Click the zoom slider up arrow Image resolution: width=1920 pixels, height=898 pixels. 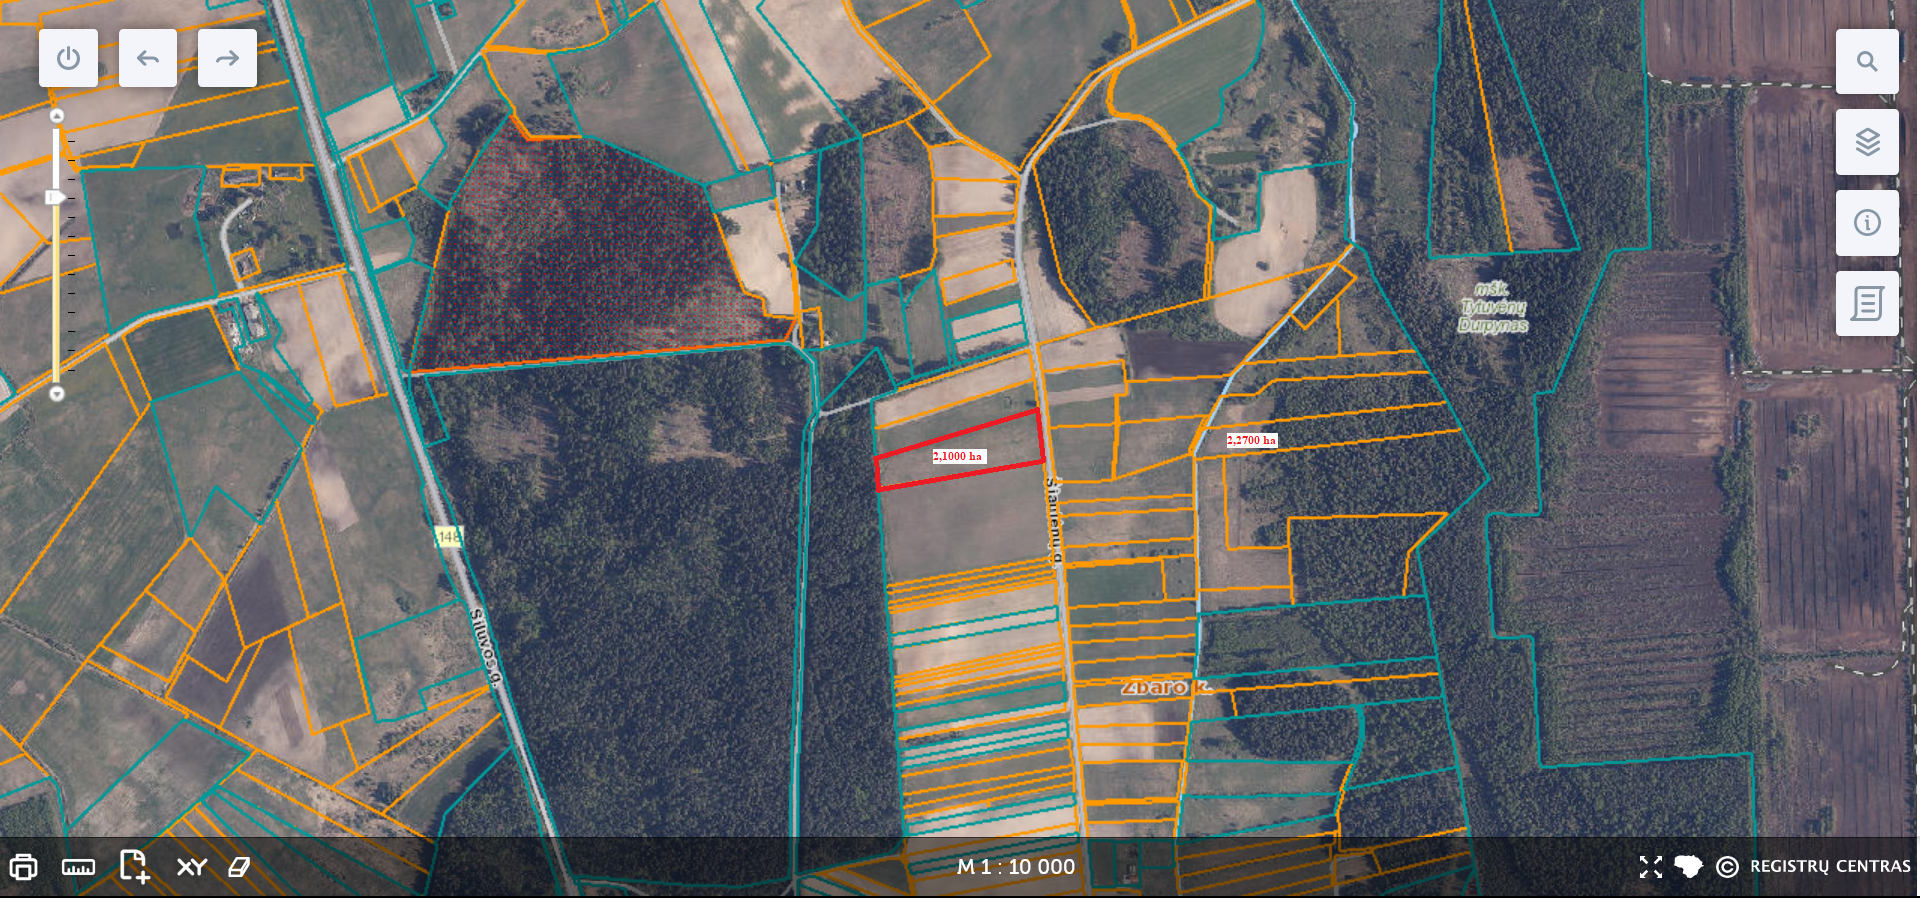pyautogui.click(x=57, y=116)
